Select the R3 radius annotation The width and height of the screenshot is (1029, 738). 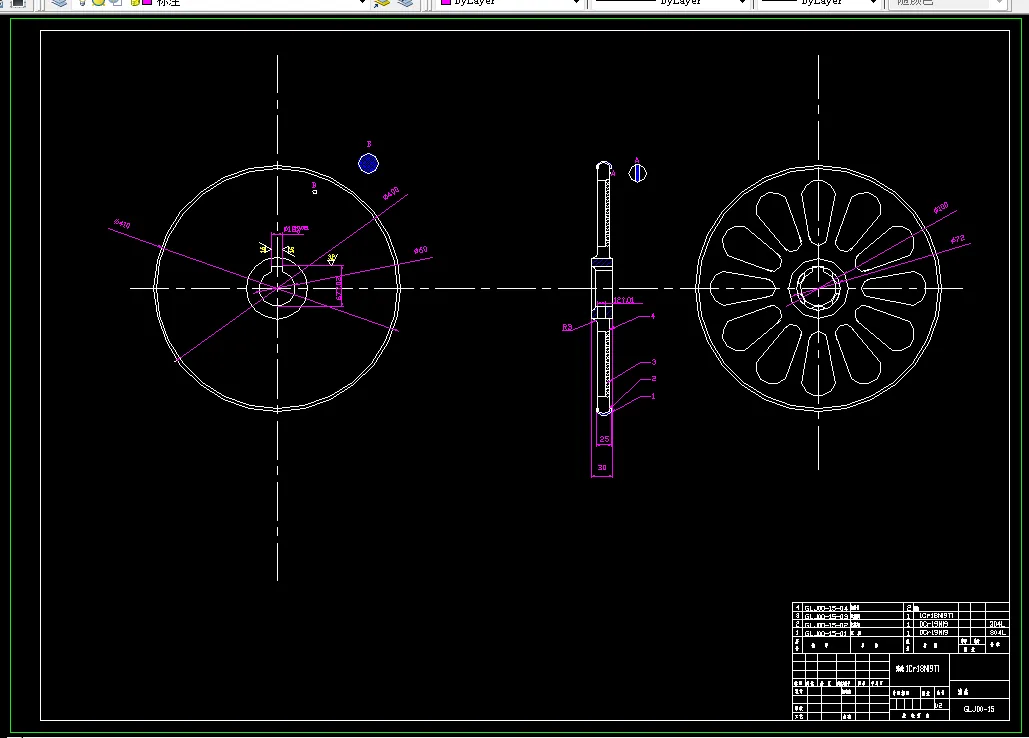click(567, 327)
